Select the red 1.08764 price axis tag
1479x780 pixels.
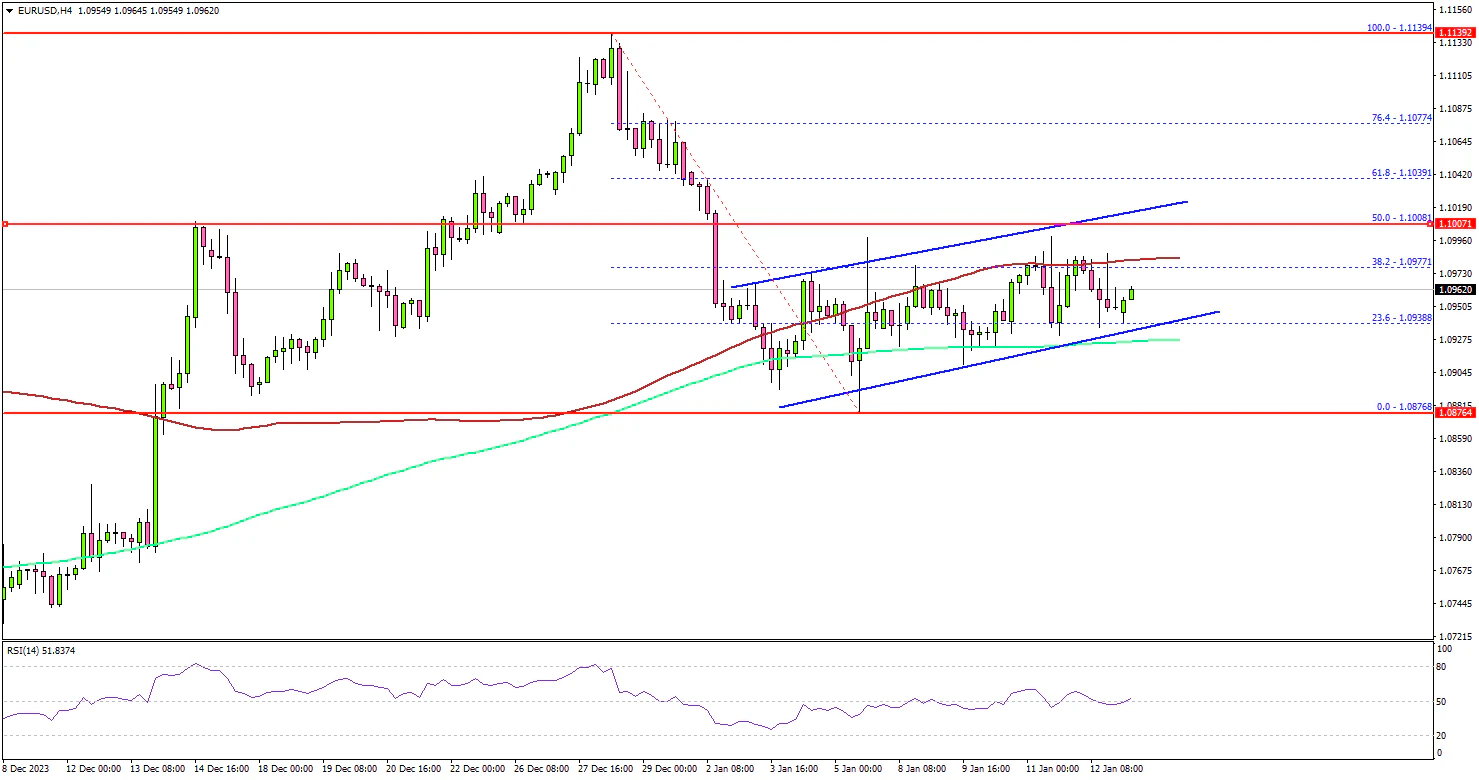point(1453,412)
